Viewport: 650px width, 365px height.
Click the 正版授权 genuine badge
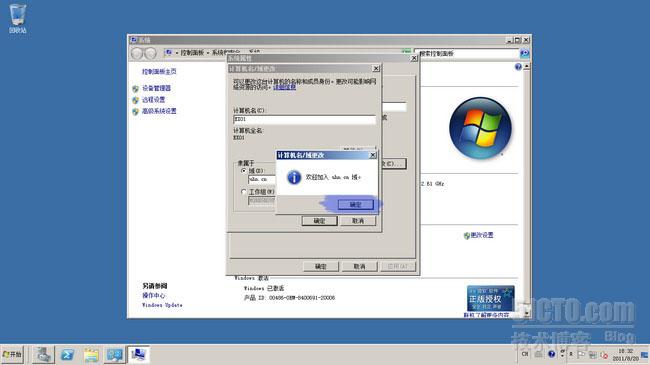[x=490, y=298]
